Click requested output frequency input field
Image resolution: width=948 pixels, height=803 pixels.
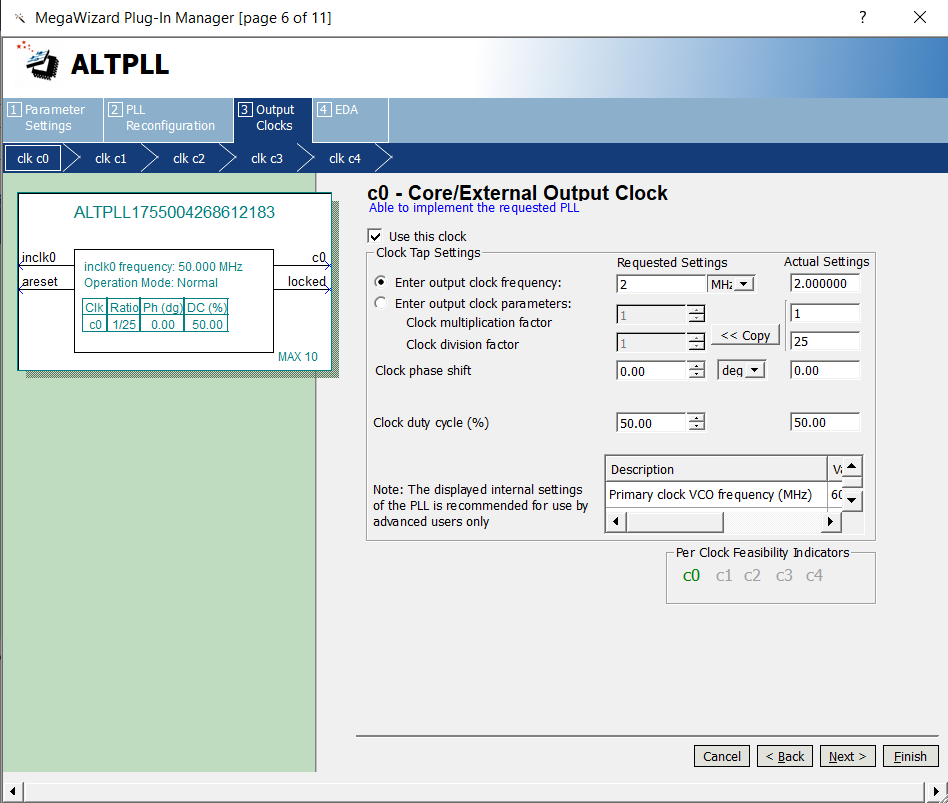click(661, 284)
